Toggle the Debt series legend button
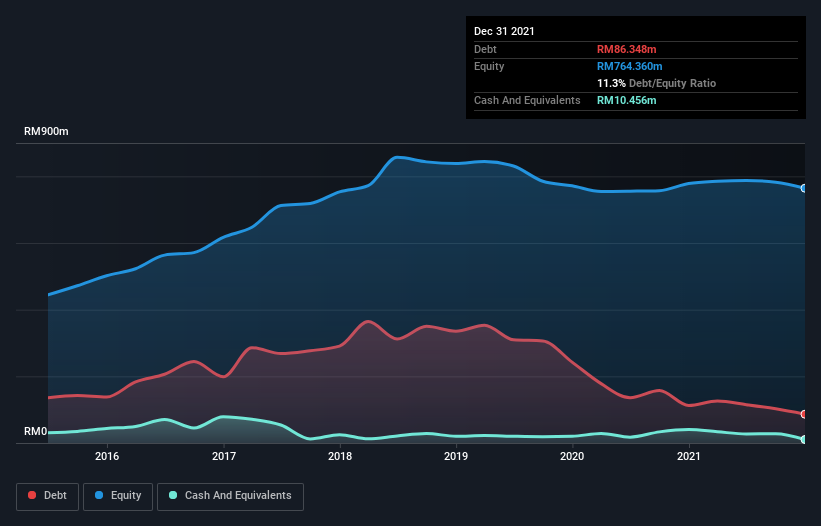This screenshot has width=821, height=526. 48,496
